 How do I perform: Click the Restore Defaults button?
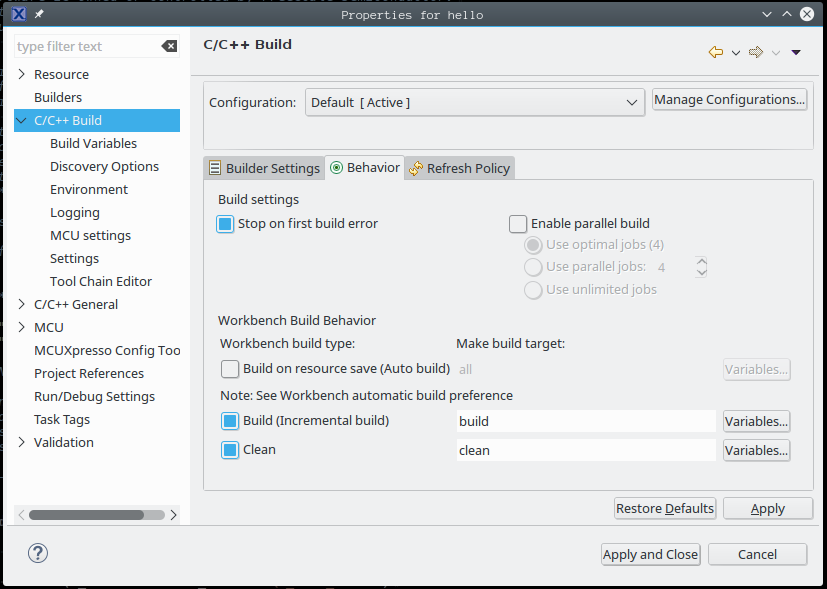[665, 508]
